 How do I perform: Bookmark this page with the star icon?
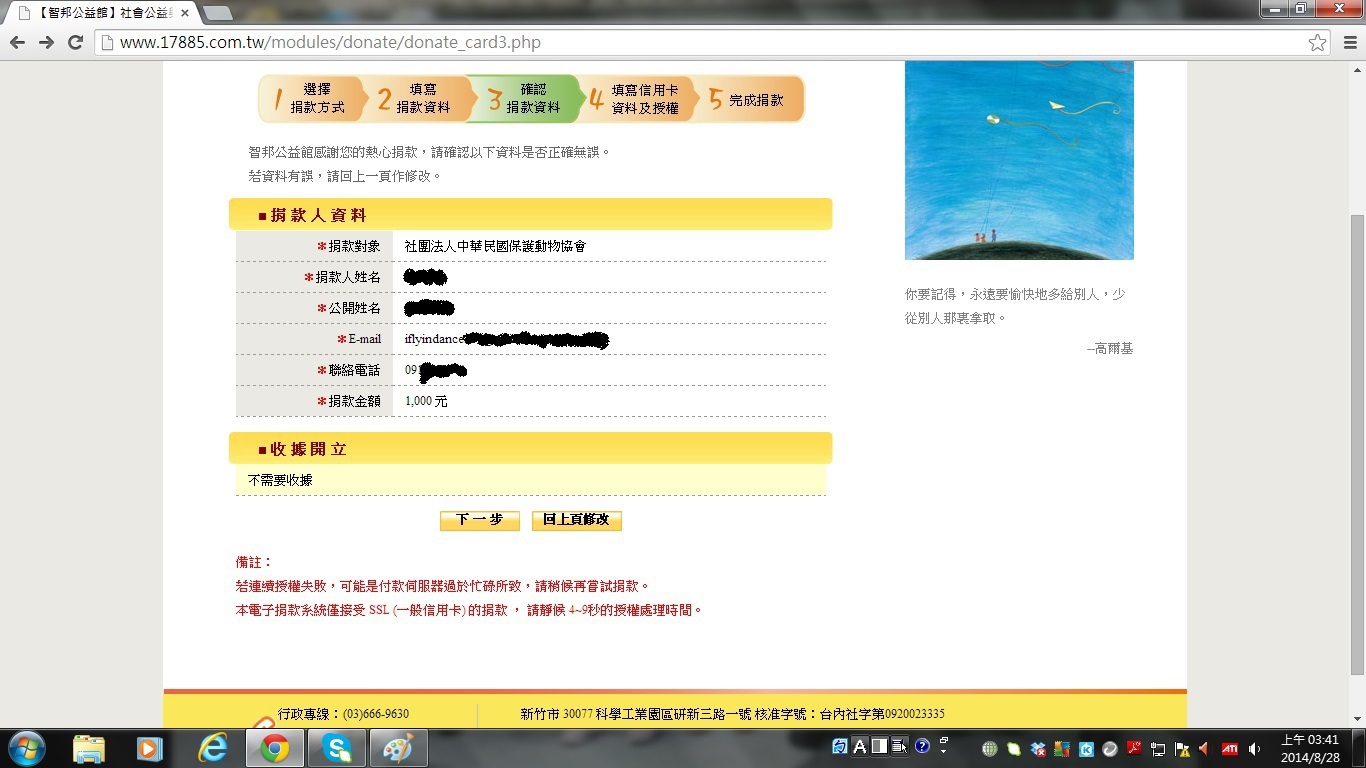click(x=1318, y=42)
